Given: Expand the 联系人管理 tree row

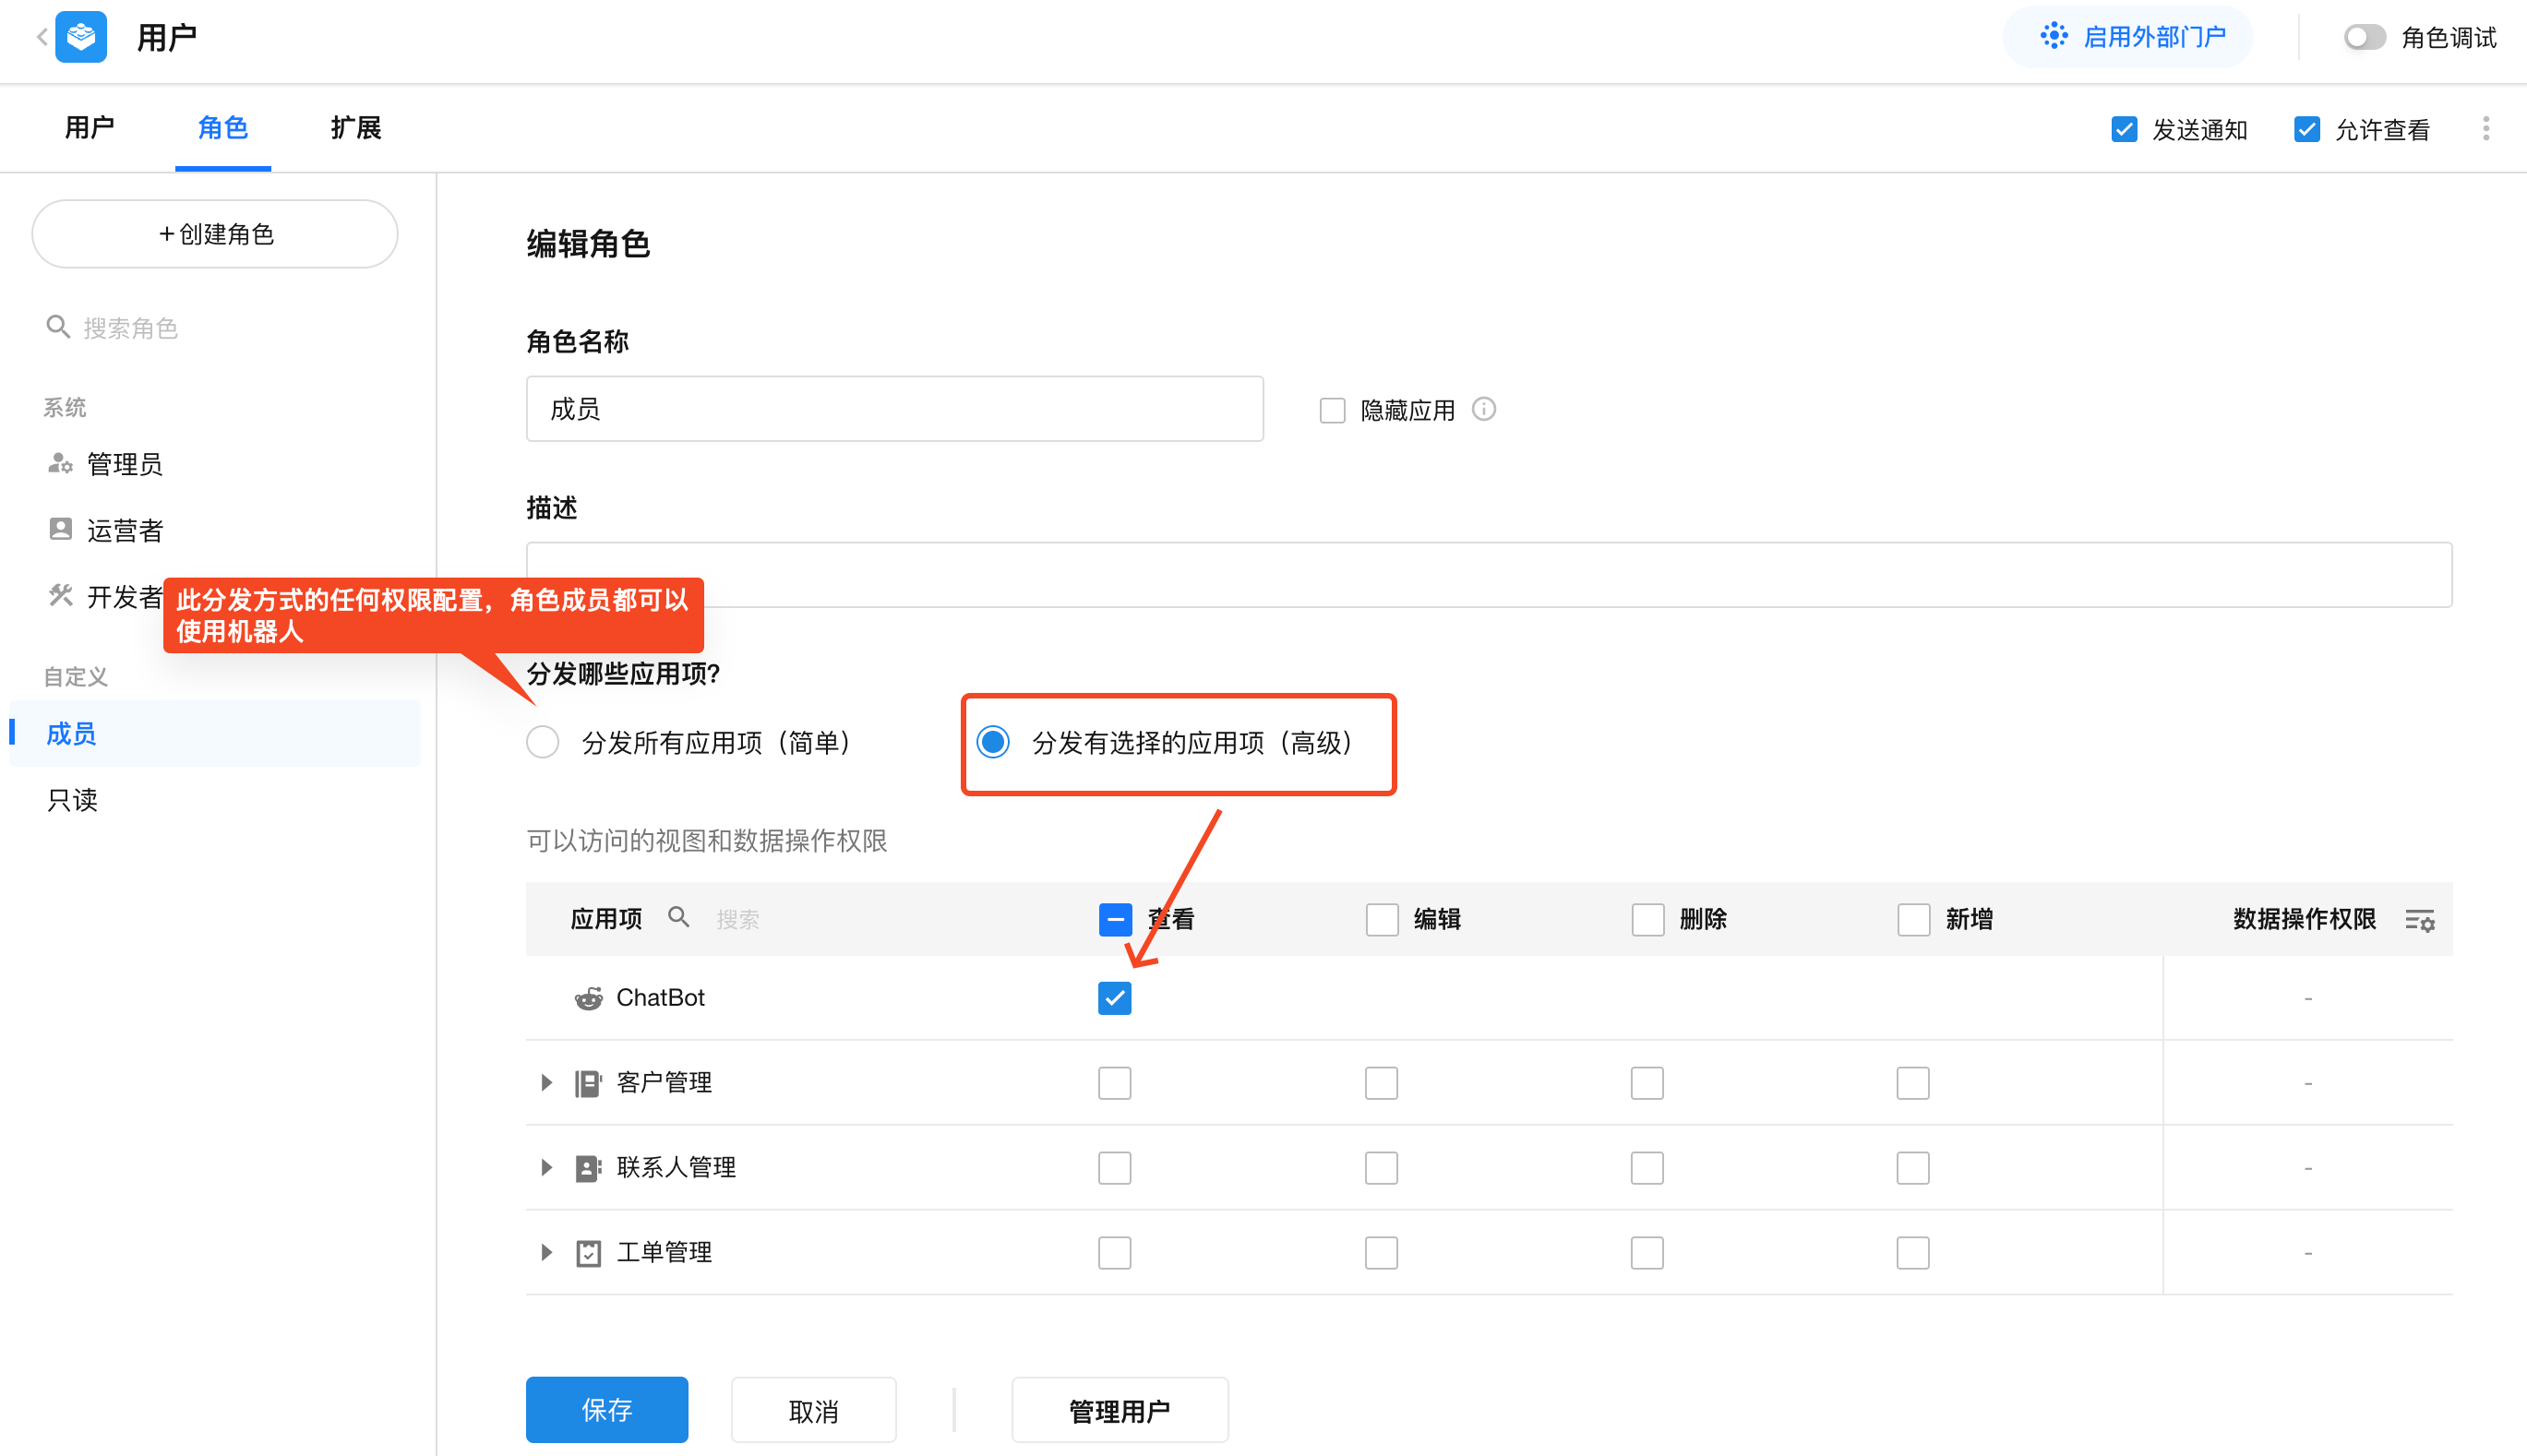Looking at the screenshot, I should tap(546, 1168).
